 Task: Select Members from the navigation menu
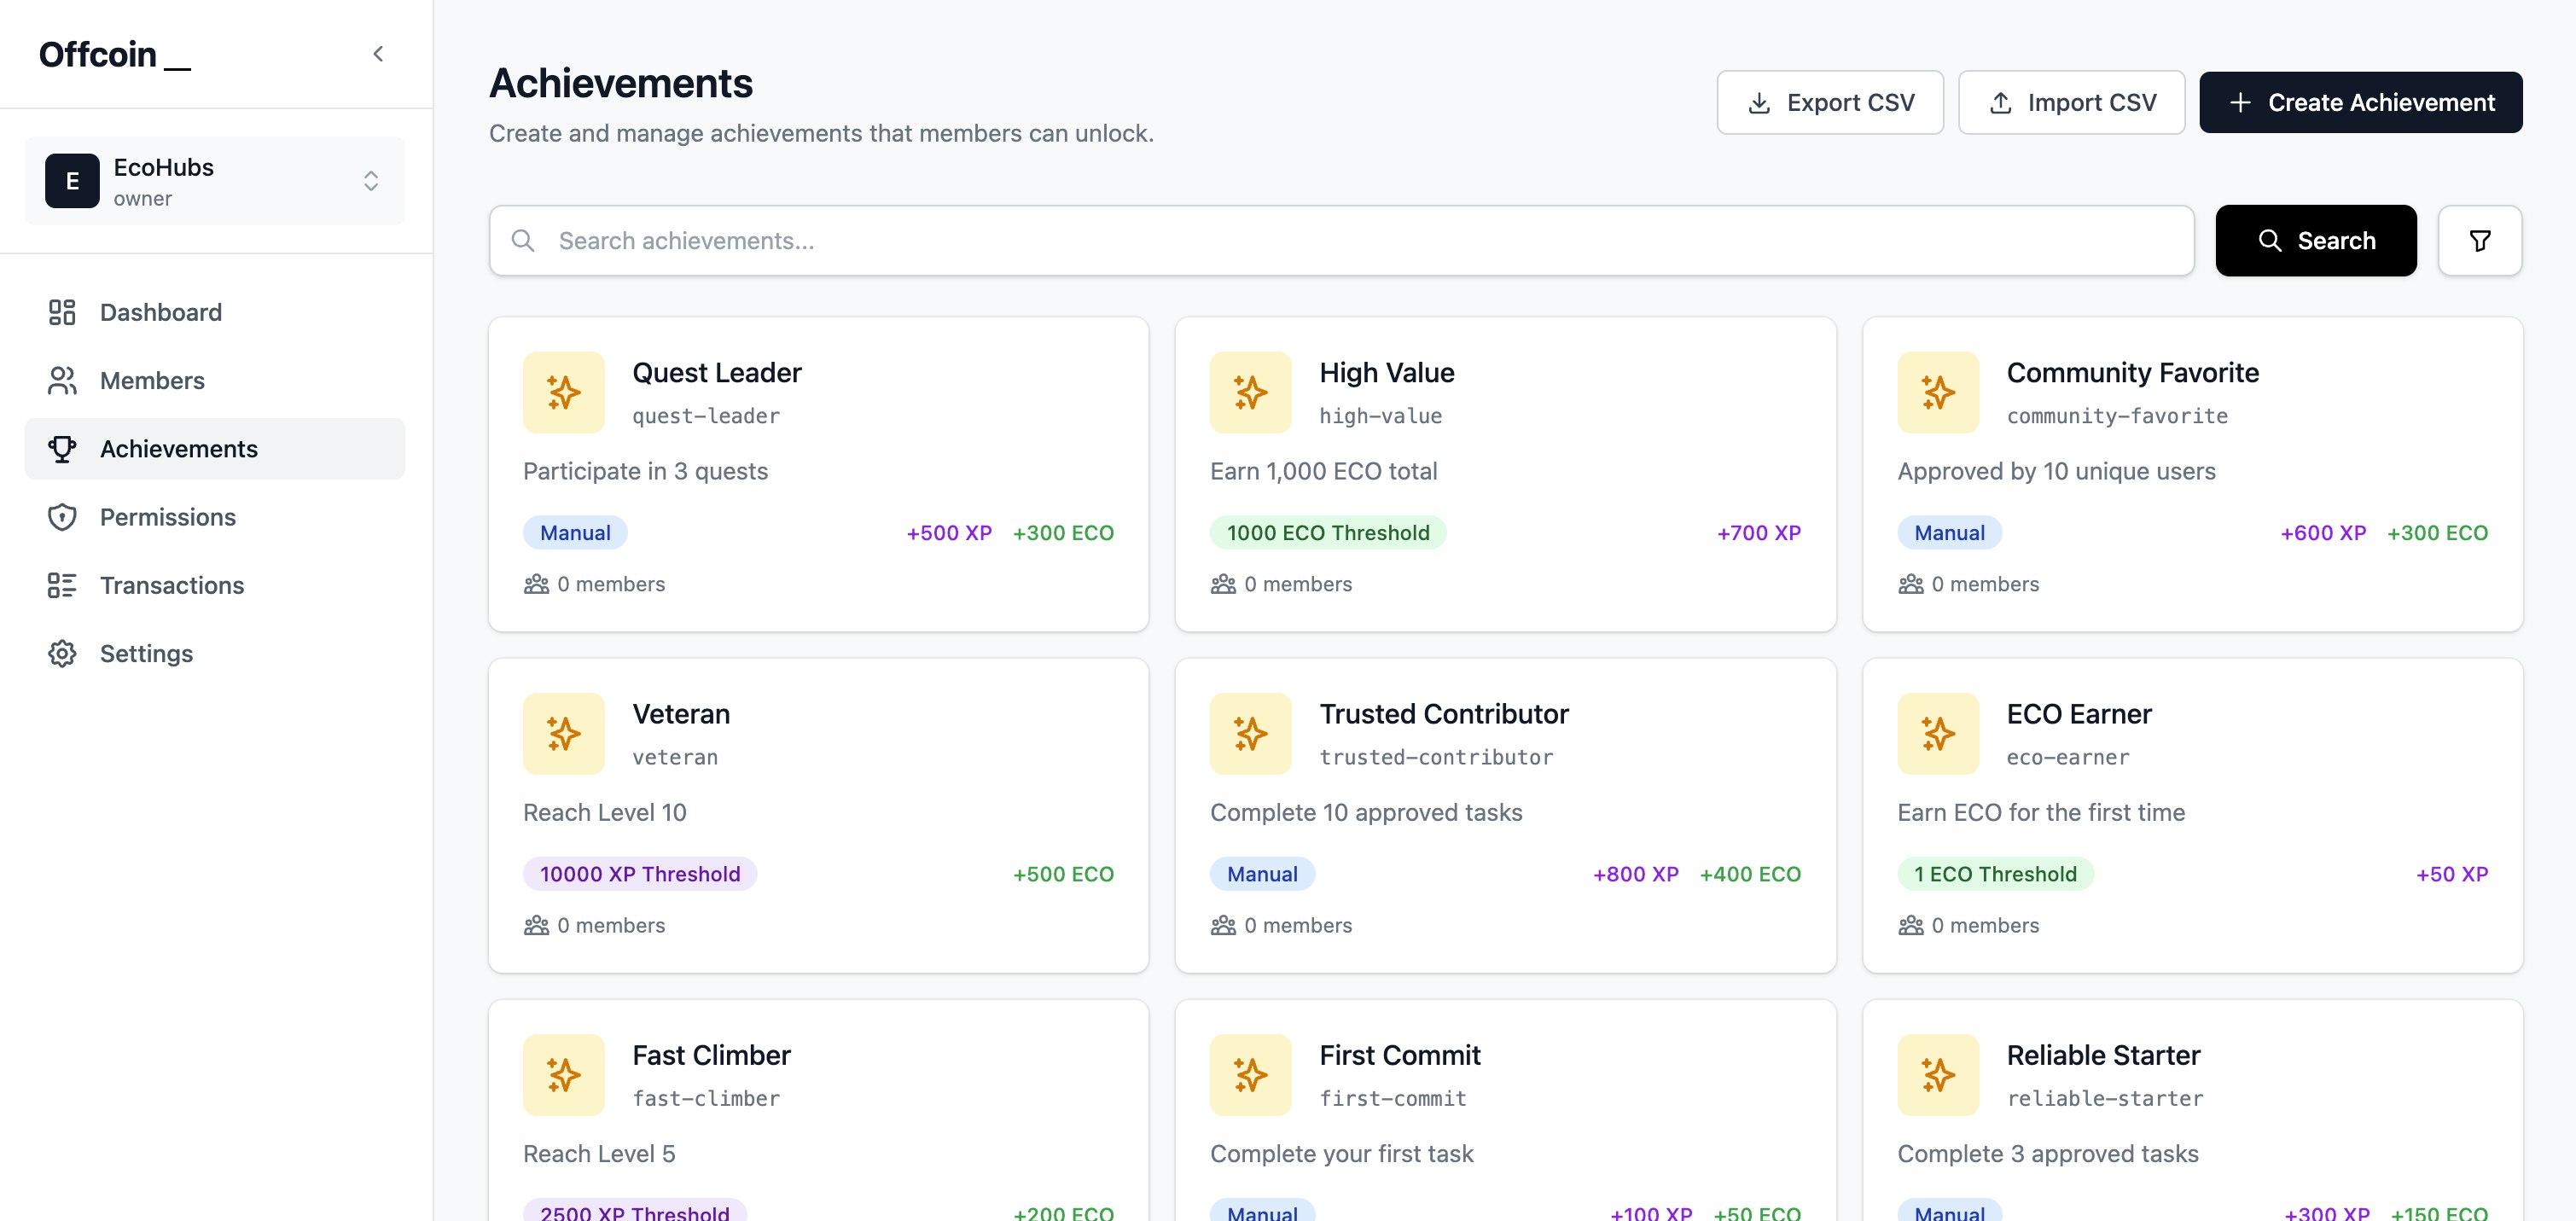[x=152, y=380]
